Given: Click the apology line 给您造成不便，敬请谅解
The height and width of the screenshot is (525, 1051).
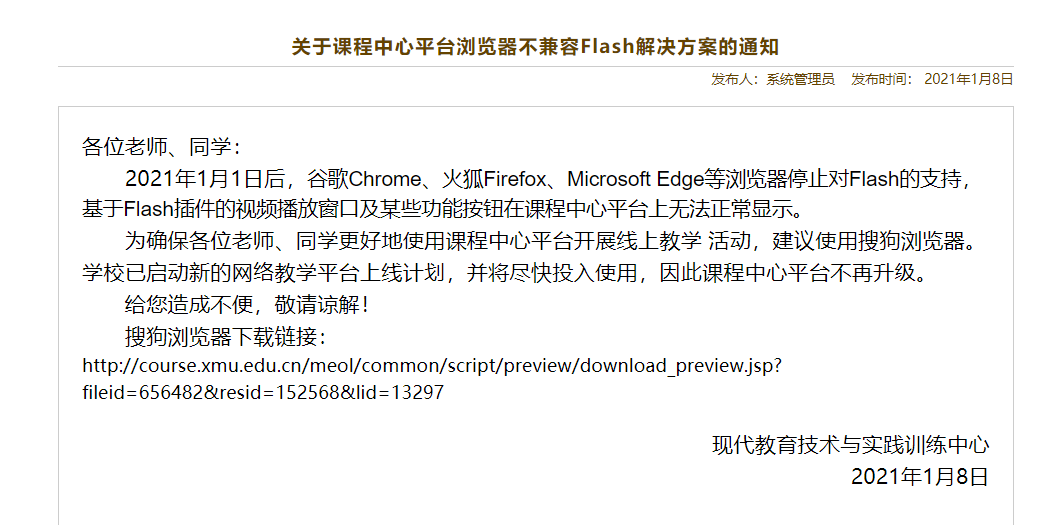Looking at the screenshot, I should [x=247, y=305].
